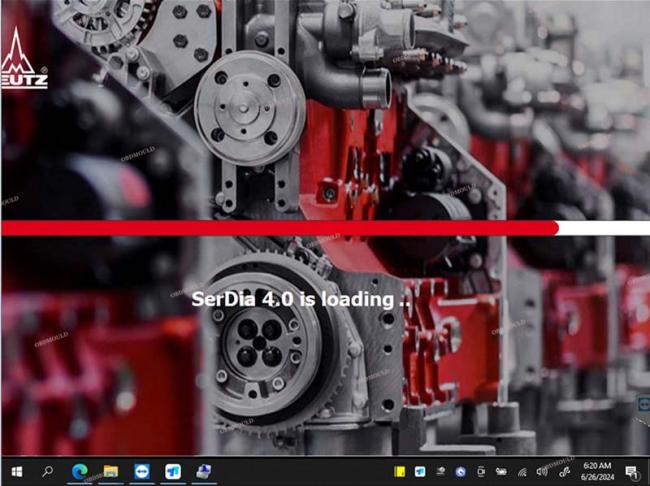Open File Explorer from the taskbar
Screen dimensions: 650x486
(x=110, y=471)
